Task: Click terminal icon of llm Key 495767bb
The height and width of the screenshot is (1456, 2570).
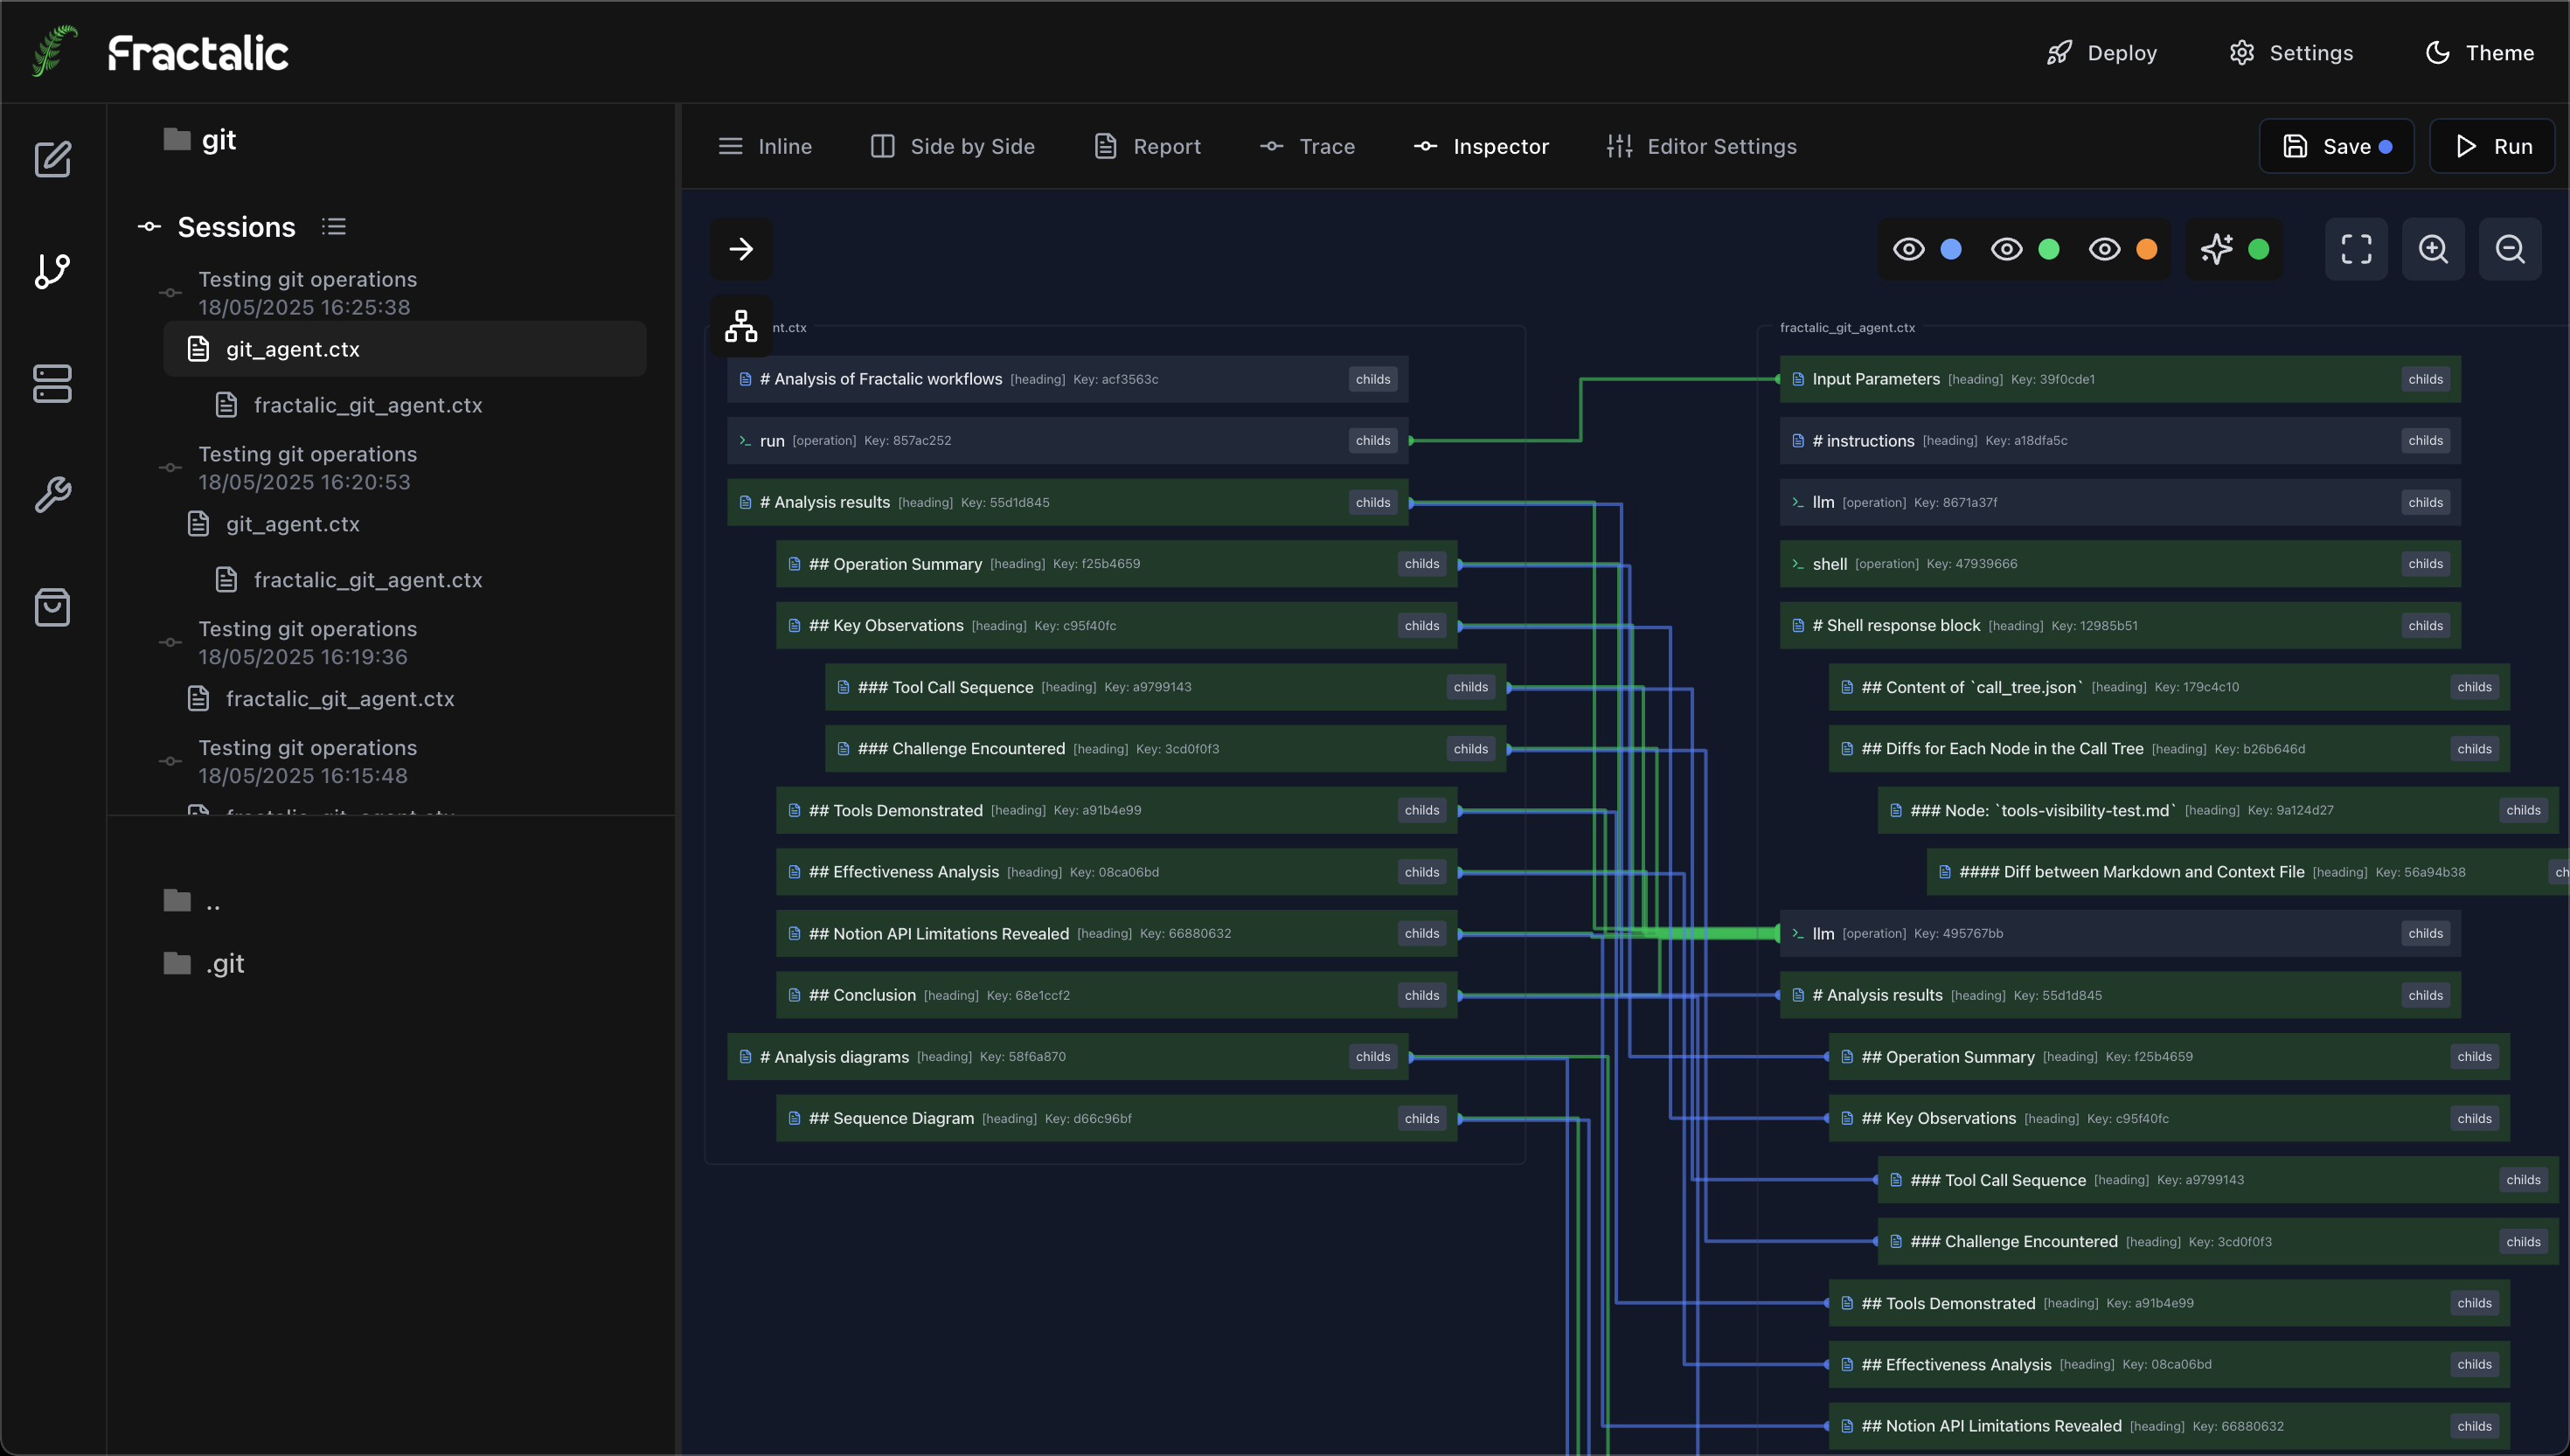Action: (x=1798, y=934)
